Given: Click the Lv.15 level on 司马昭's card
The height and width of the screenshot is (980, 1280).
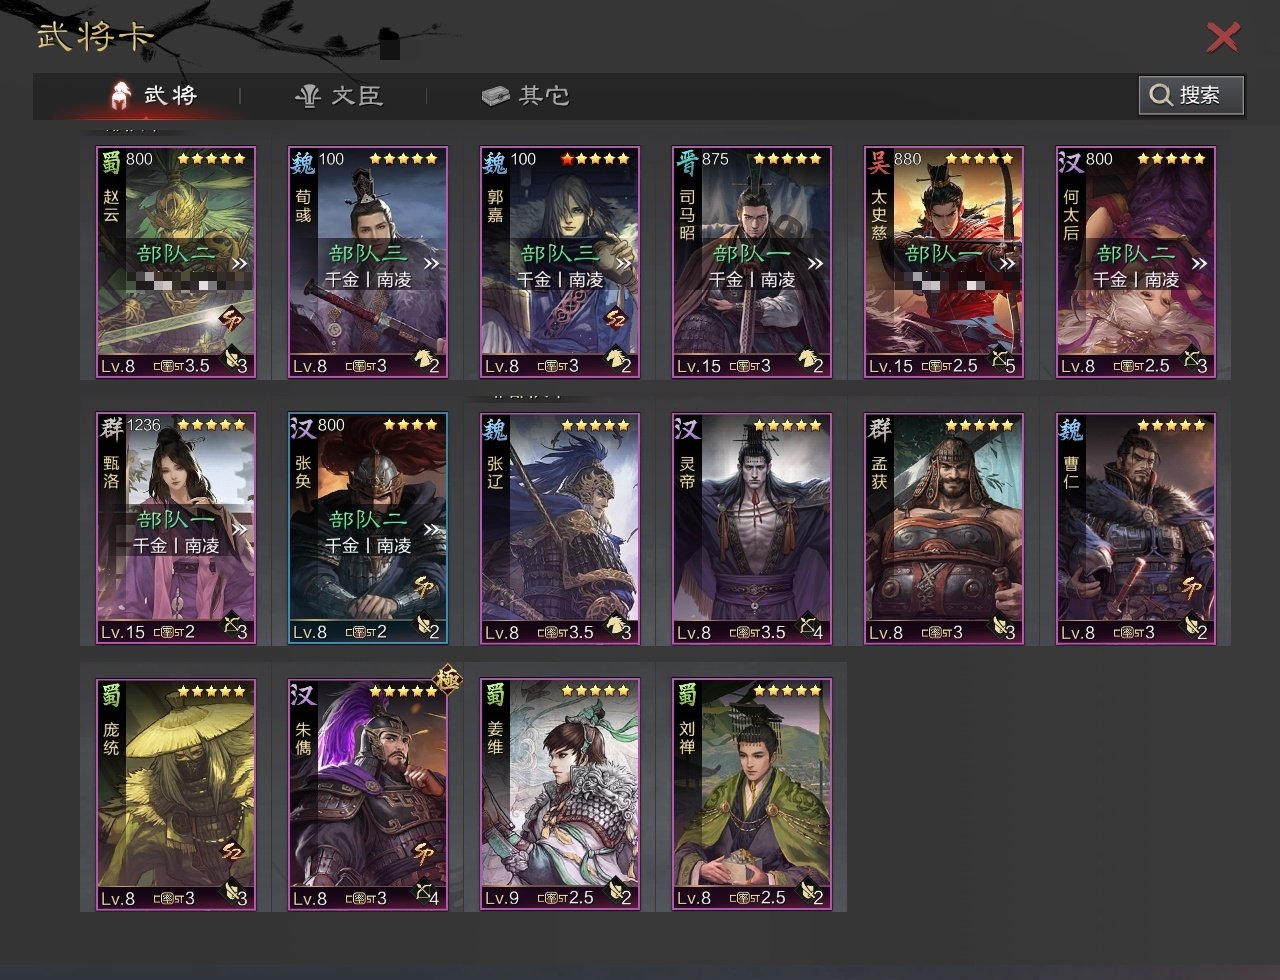Looking at the screenshot, I should point(698,366).
